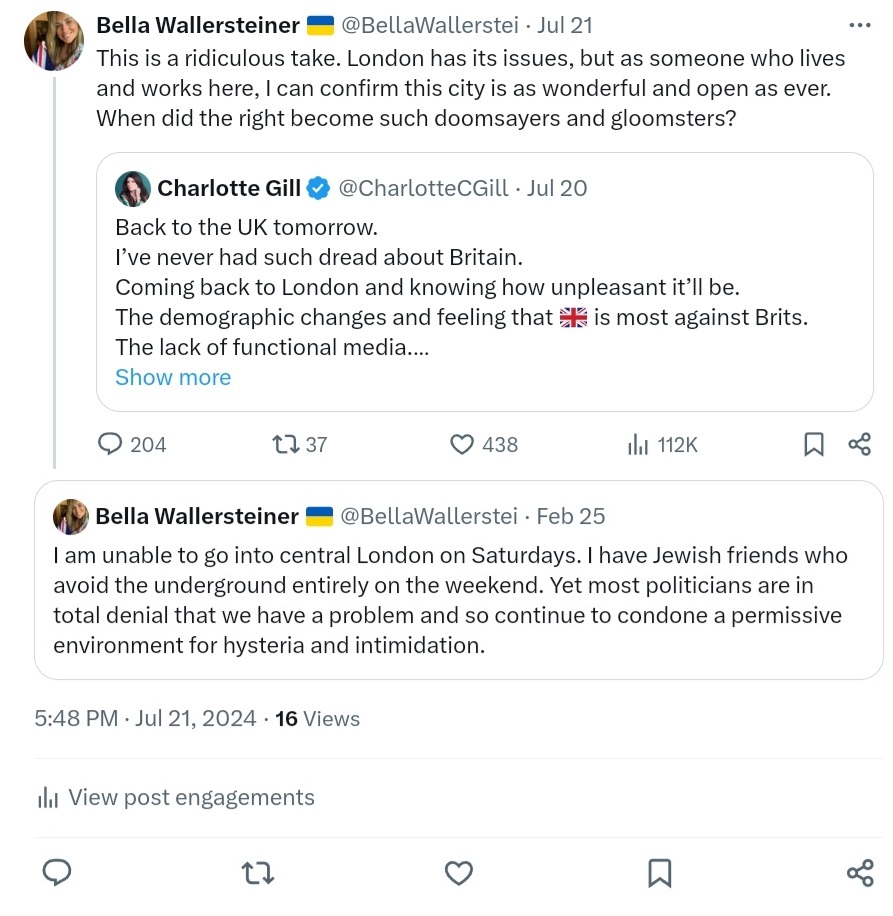Open Charlotte Gill's profile name
This screenshot has height=916, width=893.
[x=229, y=188]
